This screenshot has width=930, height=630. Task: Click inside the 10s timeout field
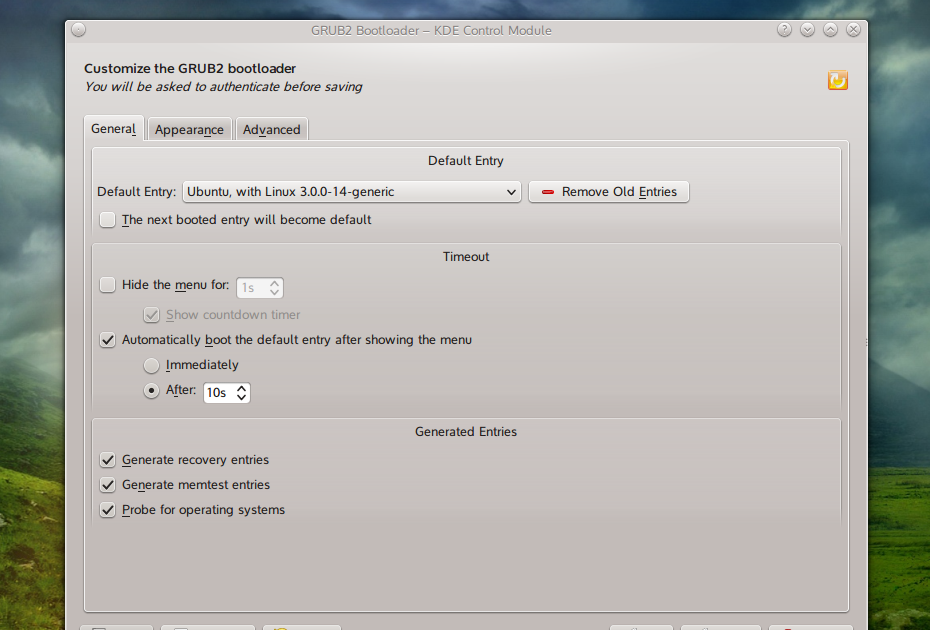[218, 392]
